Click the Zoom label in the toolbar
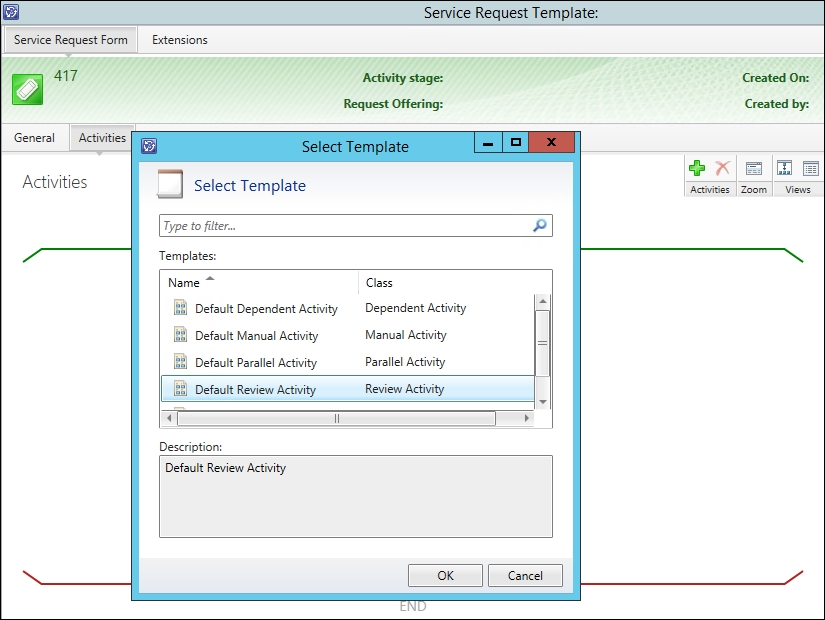This screenshot has width=825, height=620. tap(754, 189)
